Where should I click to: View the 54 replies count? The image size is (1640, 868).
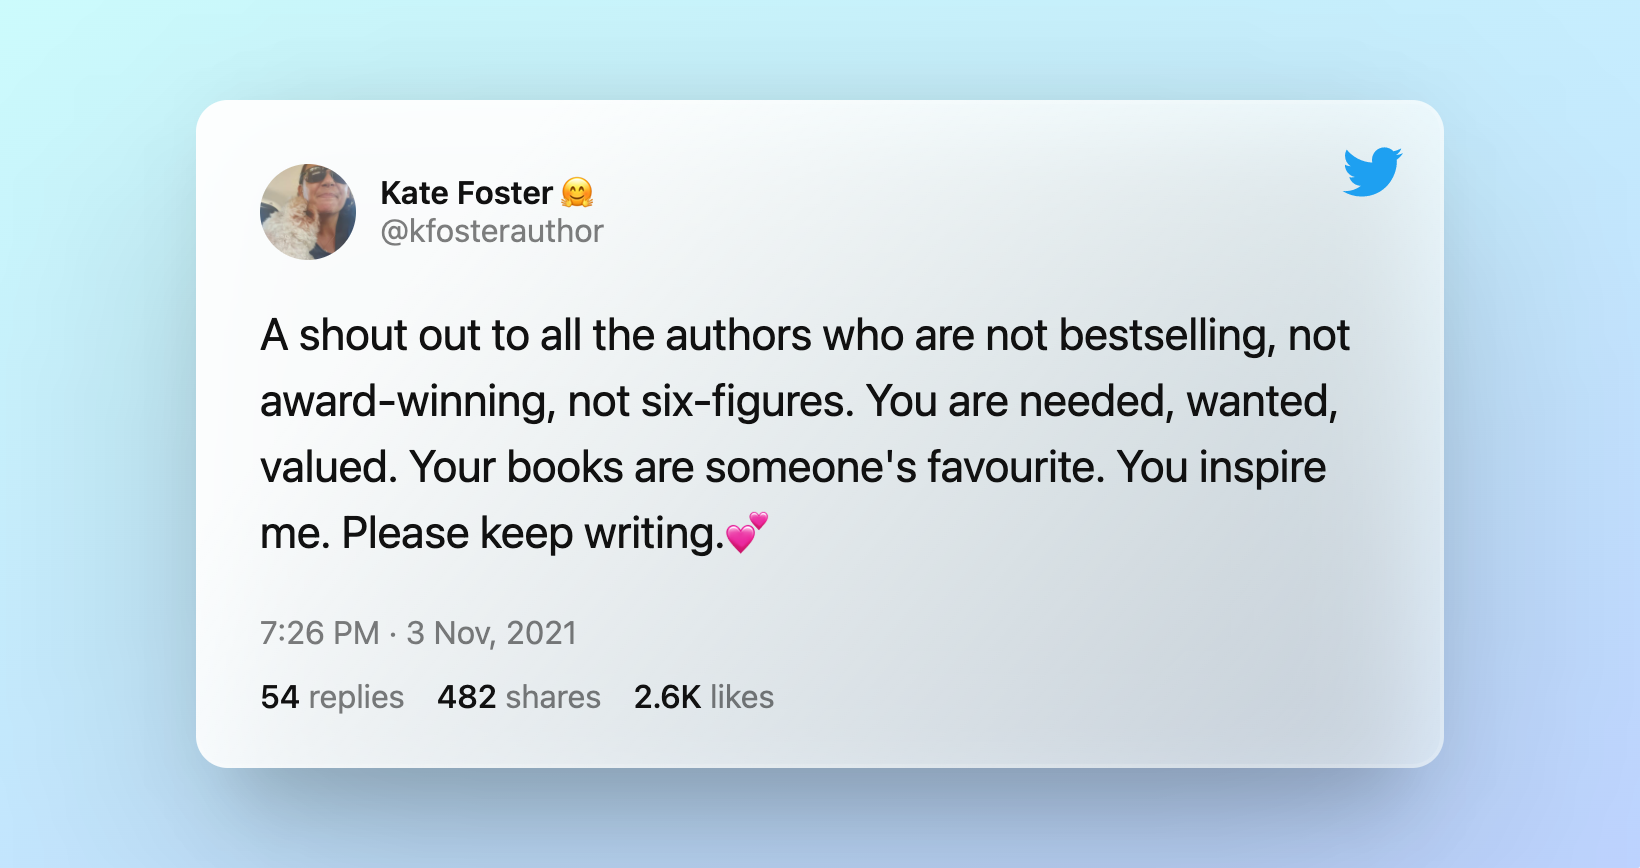332,697
